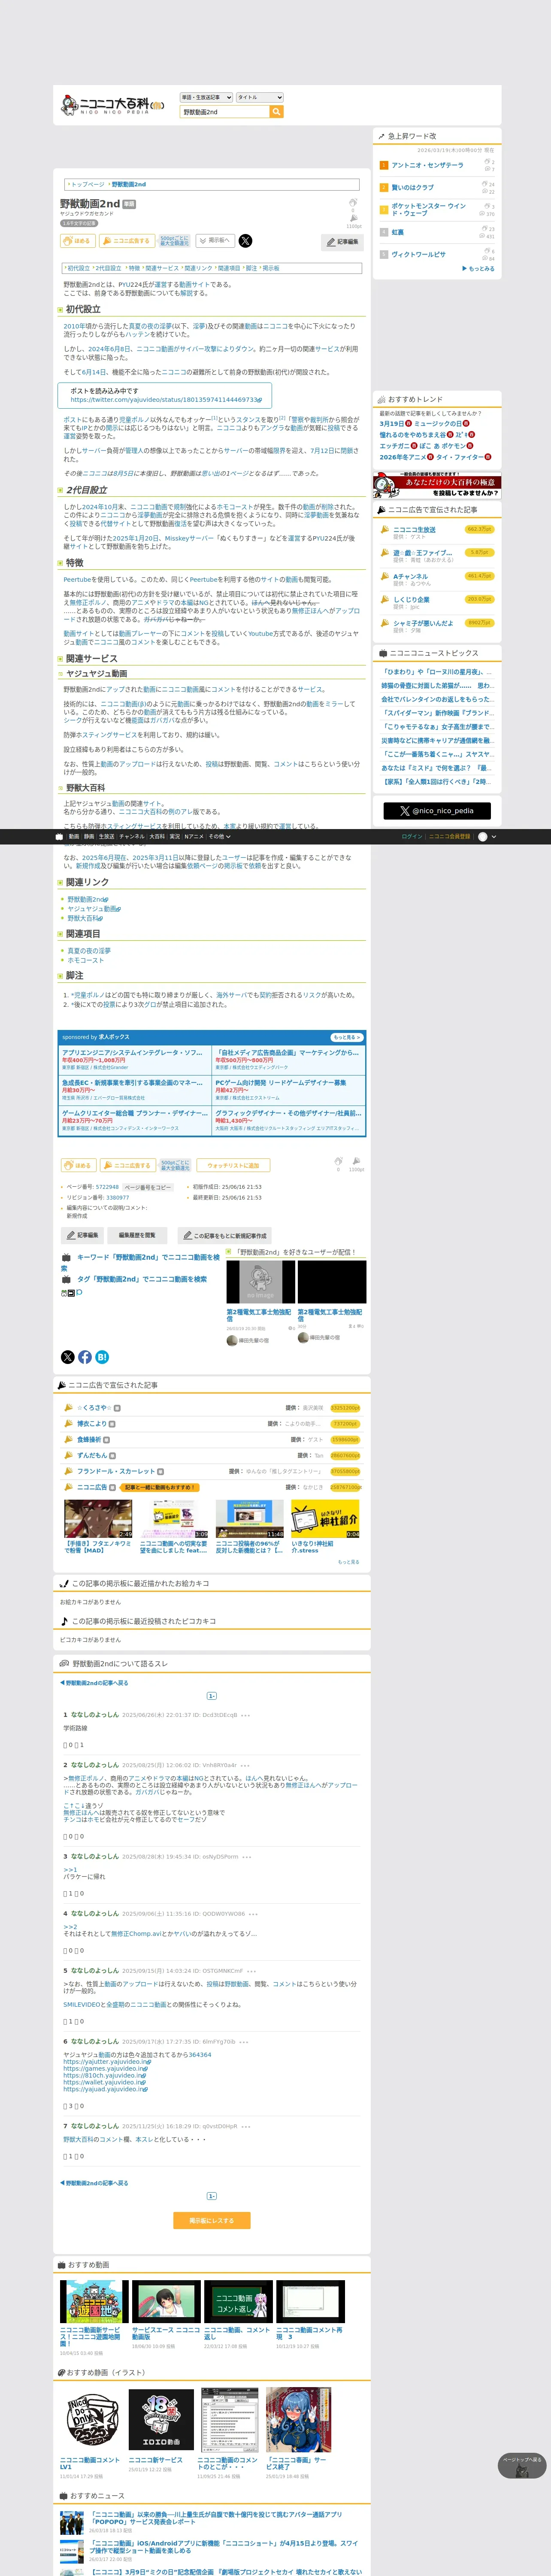The width and height of the screenshot is (551, 2576).
Task: Click ヤジュヤジュ動画 external link in 関連リンク
Action: coord(93,909)
